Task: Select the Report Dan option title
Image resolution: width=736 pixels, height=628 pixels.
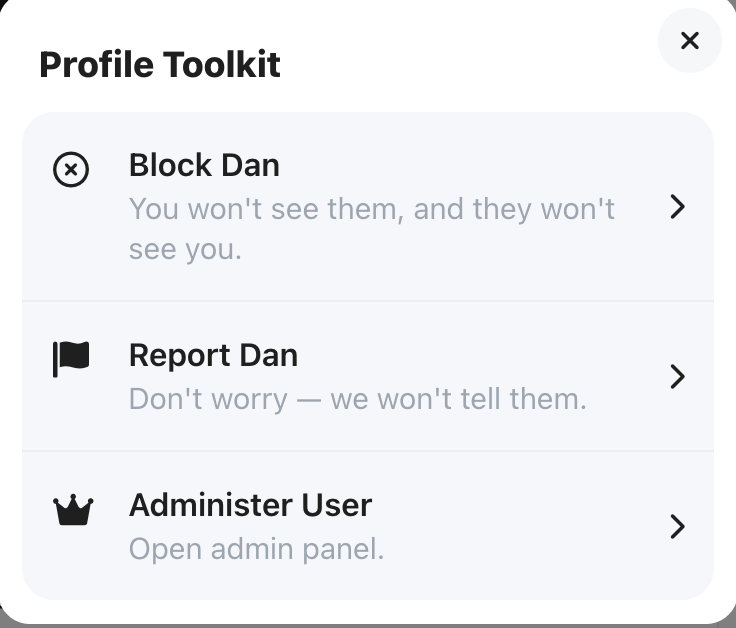Action: tap(214, 355)
